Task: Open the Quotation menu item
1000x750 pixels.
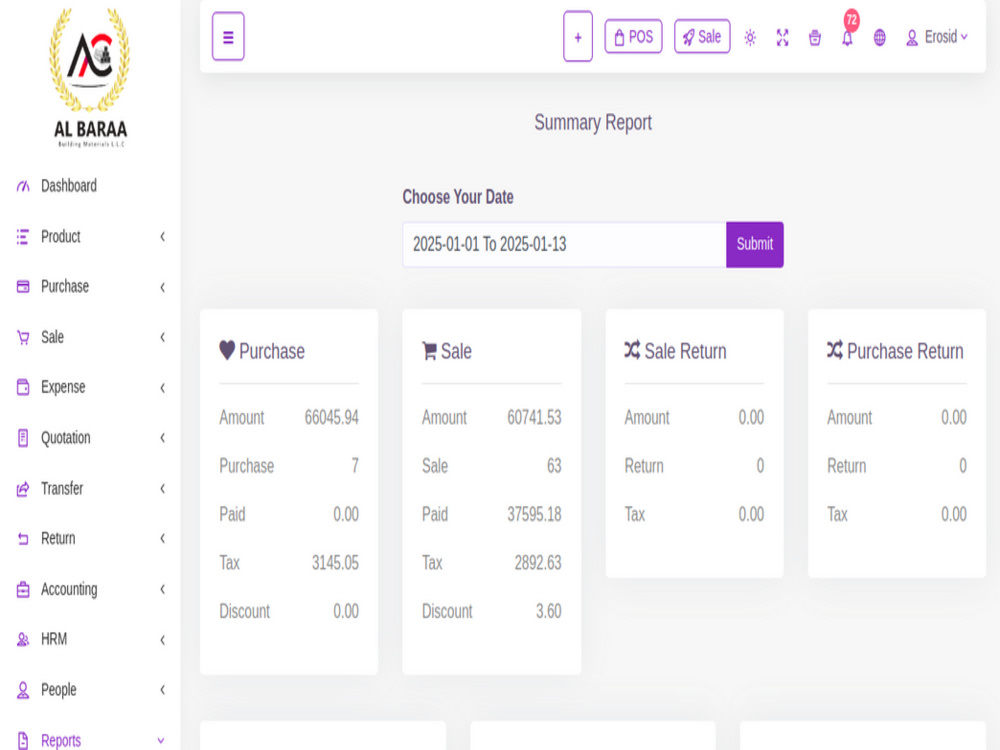Action: click(x=65, y=438)
